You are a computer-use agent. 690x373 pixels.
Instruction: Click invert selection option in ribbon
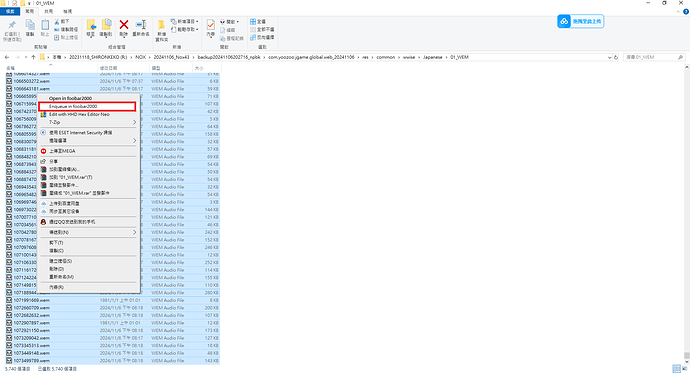click(262, 37)
